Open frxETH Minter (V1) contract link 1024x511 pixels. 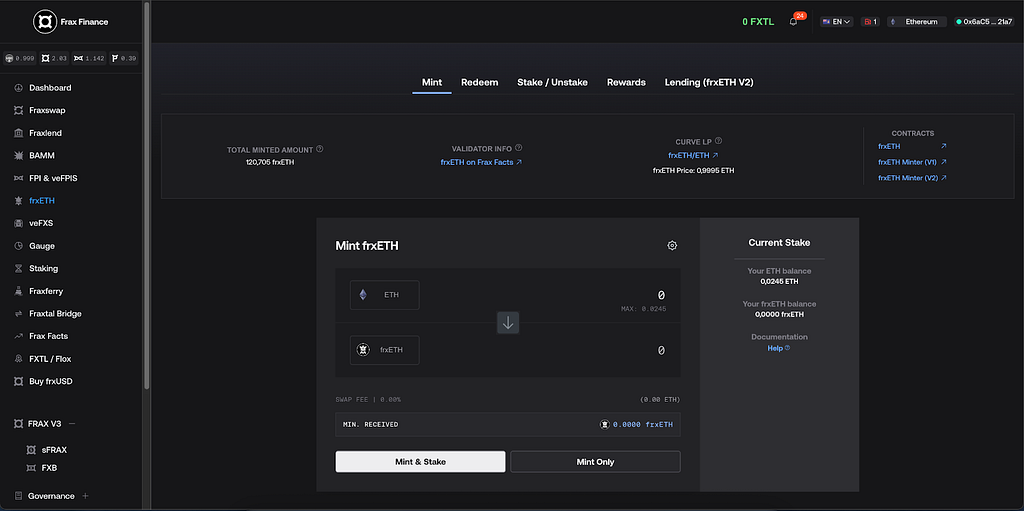(x=912, y=162)
